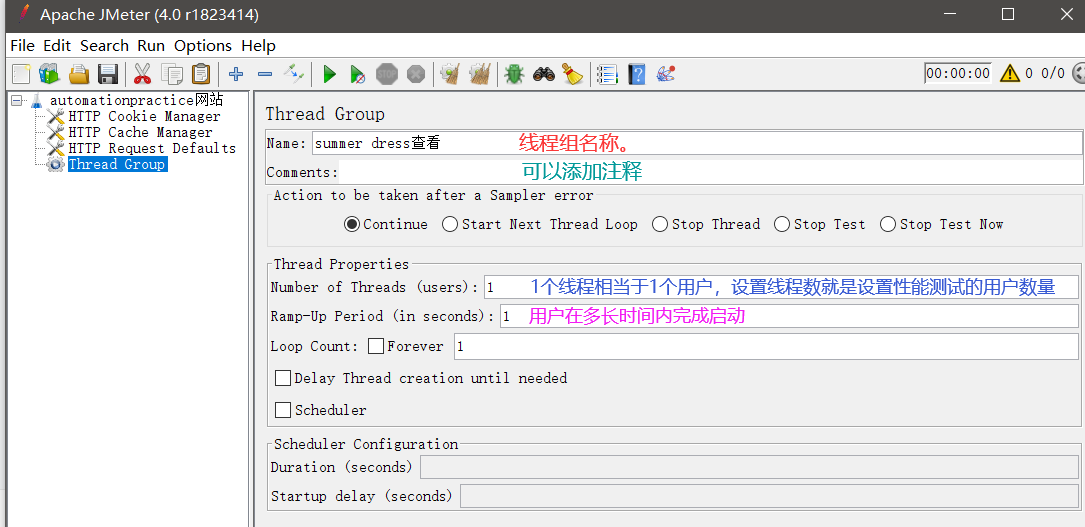Click the 00:00:00 elapsed time display

click(958, 73)
